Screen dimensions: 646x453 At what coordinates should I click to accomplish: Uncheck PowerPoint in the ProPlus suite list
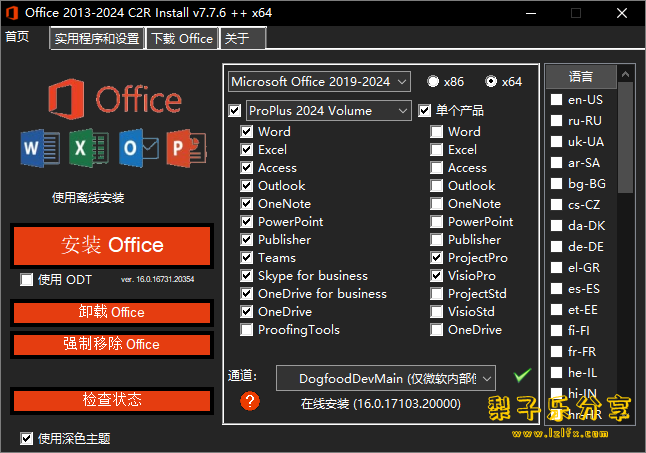(247, 222)
